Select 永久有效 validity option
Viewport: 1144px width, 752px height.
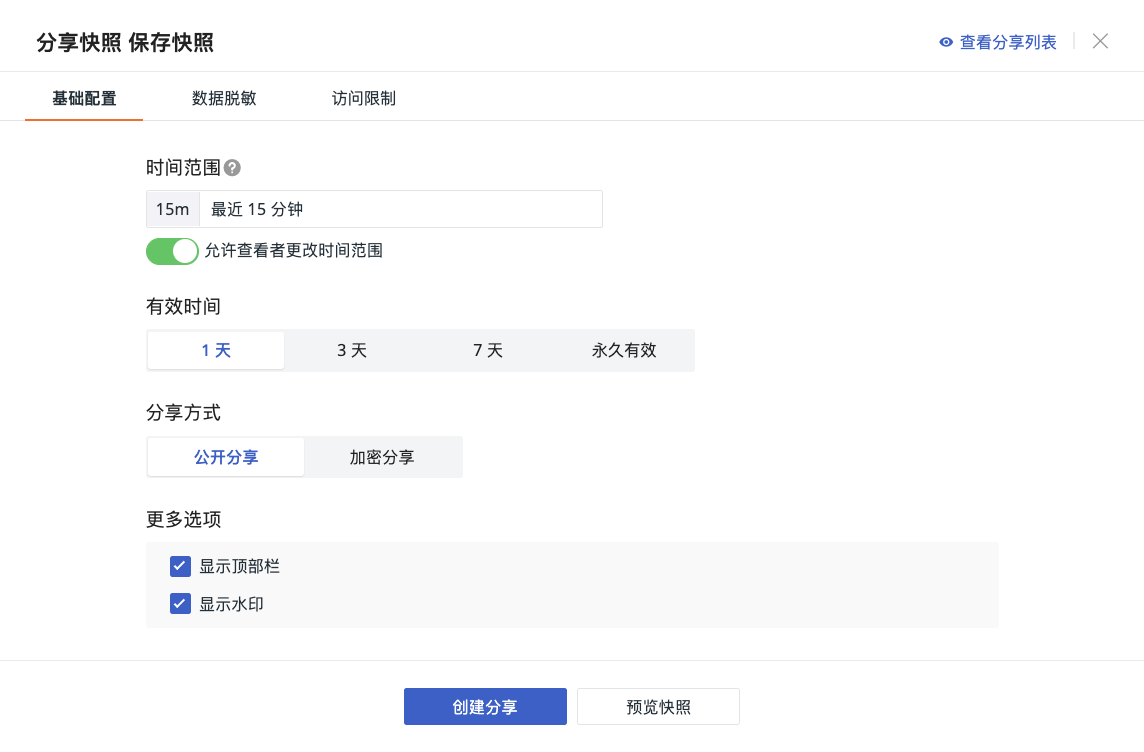624,350
